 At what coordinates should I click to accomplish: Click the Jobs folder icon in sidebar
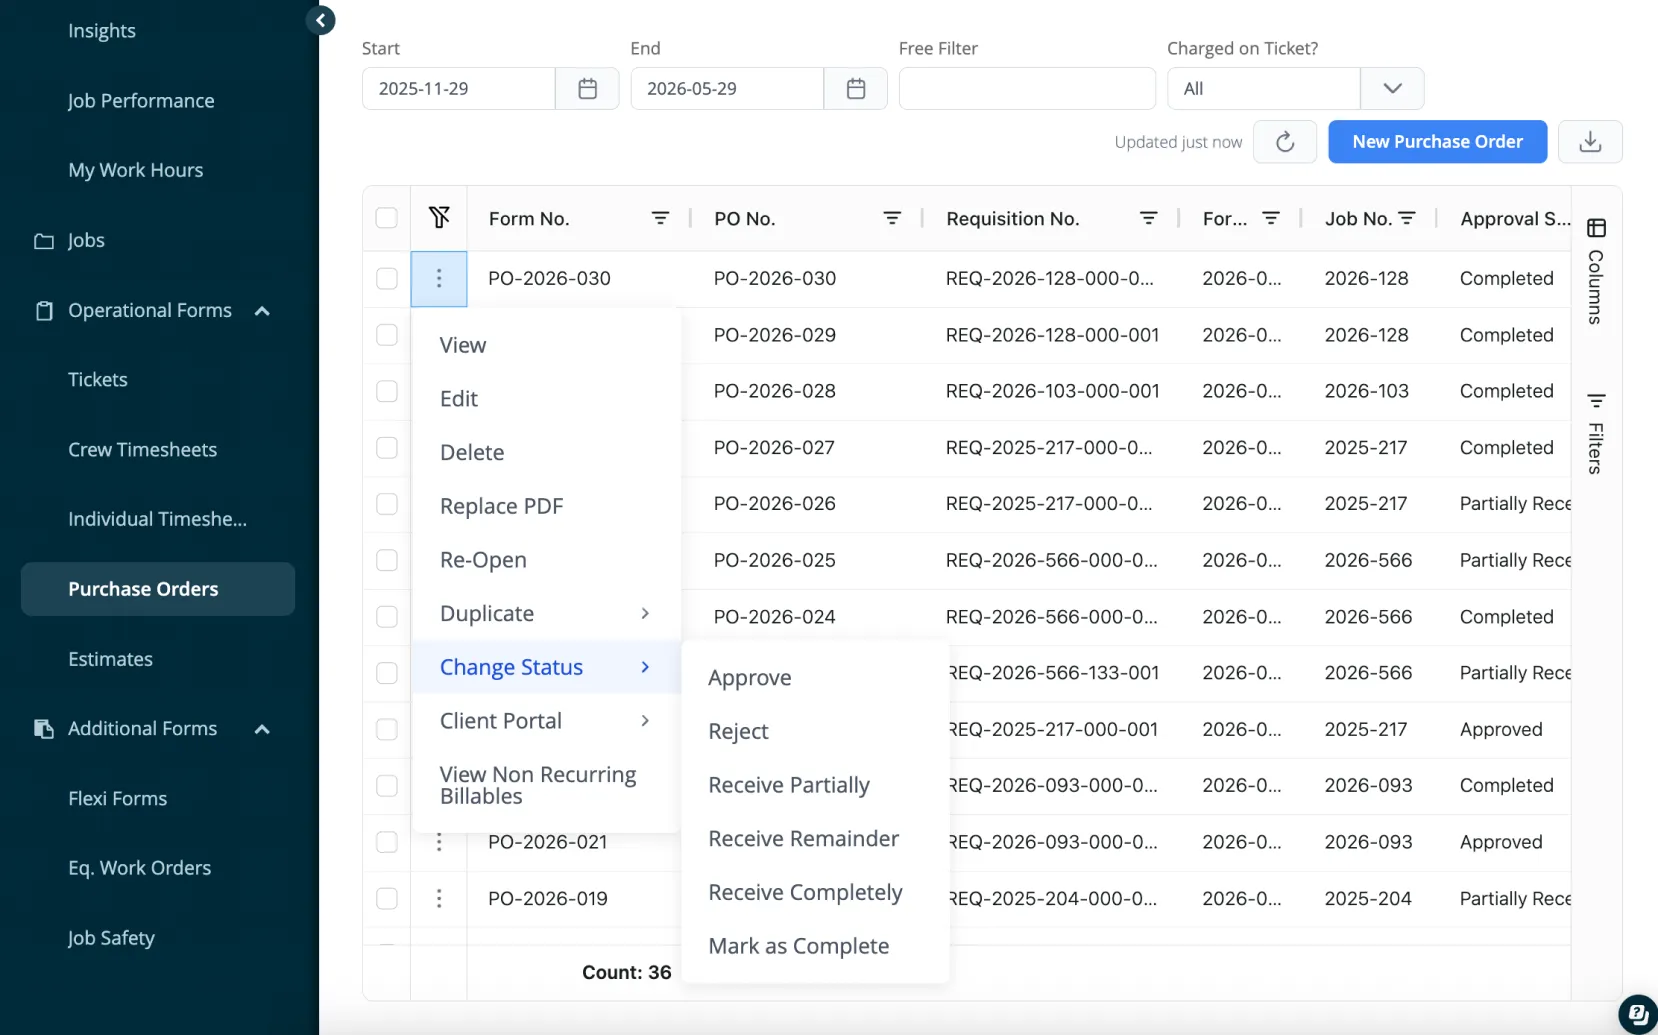coord(44,241)
